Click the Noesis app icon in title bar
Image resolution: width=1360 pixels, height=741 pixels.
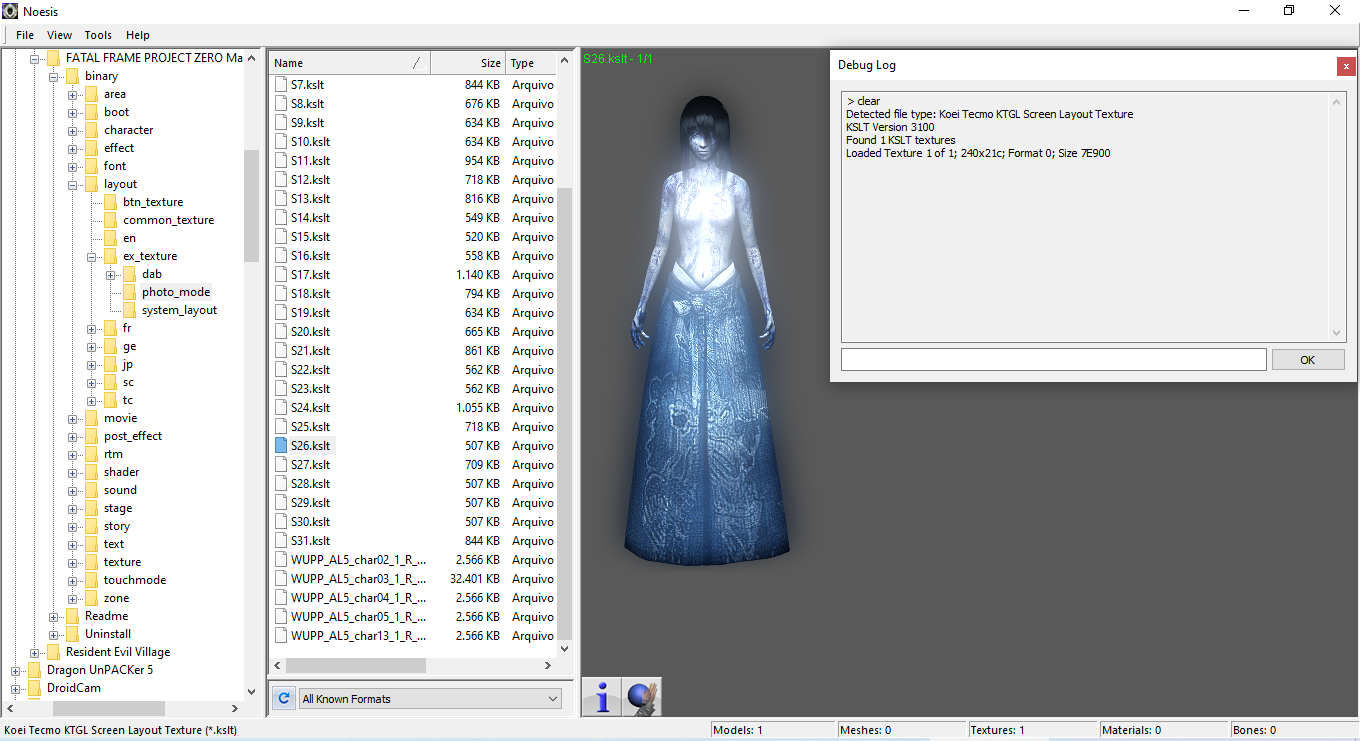pyautogui.click(x=10, y=10)
